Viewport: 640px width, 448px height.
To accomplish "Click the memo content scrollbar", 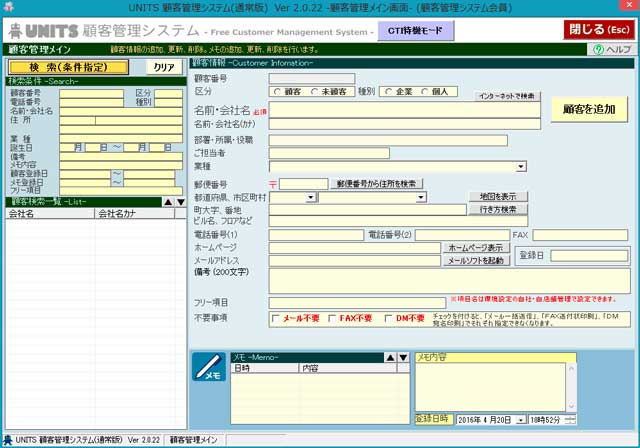I will tap(571, 387).
